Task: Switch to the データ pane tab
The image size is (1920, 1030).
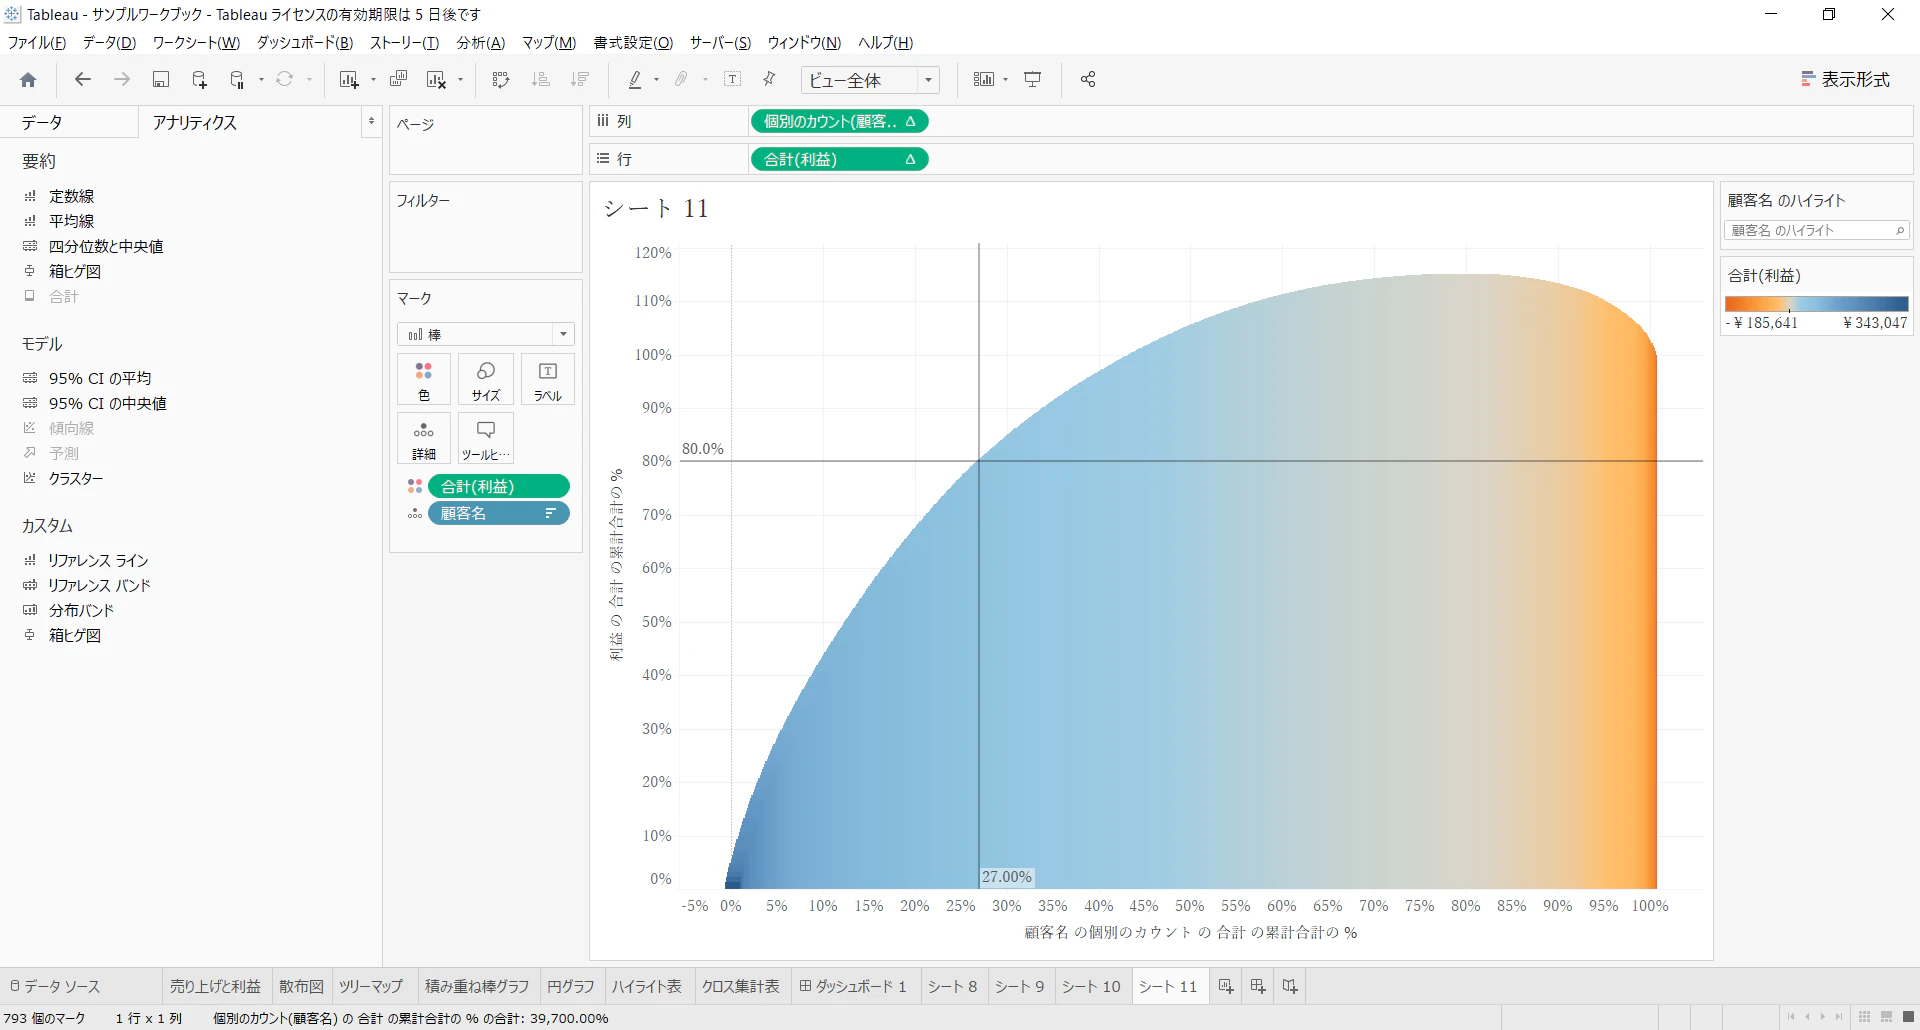Action: [42, 122]
